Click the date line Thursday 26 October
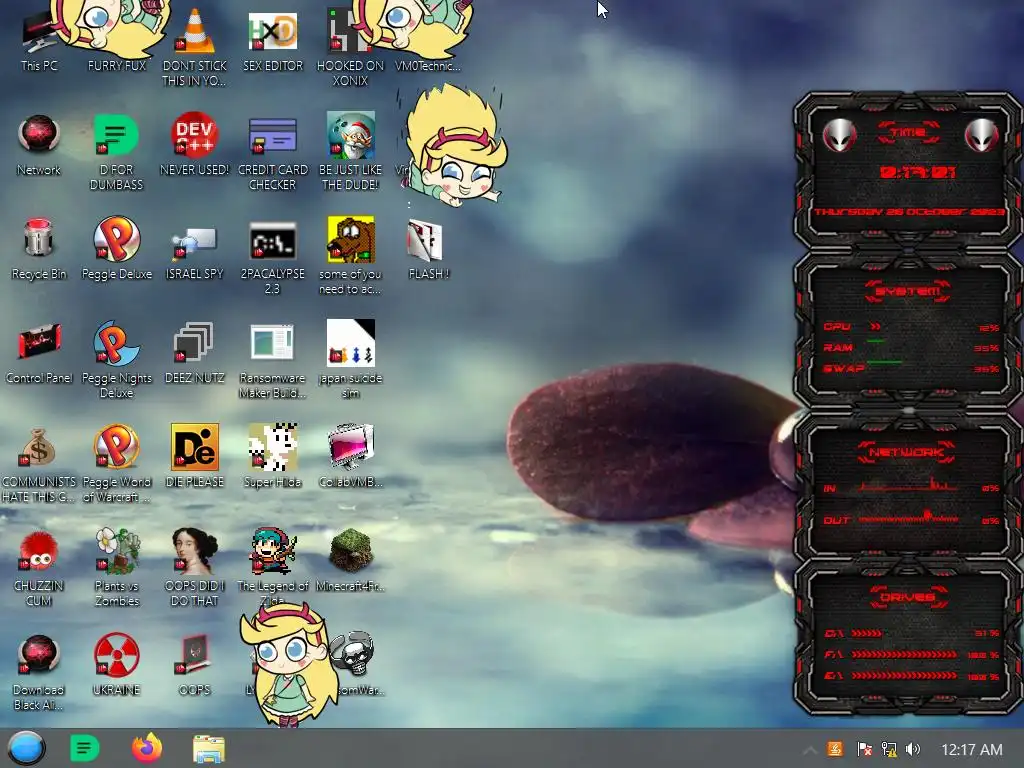 [x=909, y=212]
